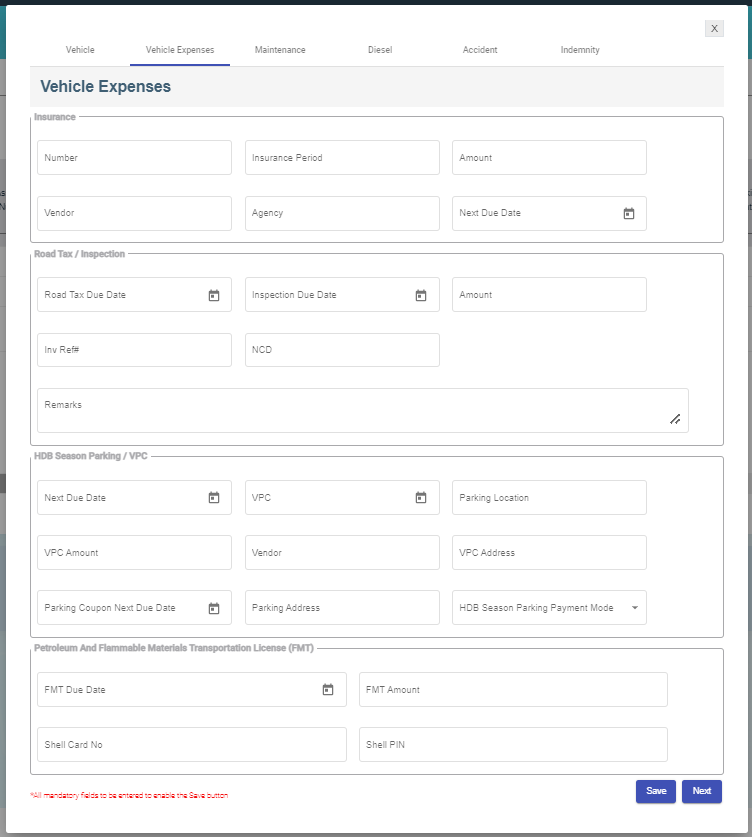752x837 pixels.
Task: Click Inspection Due Date calendar icon
Action: [421, 295]
